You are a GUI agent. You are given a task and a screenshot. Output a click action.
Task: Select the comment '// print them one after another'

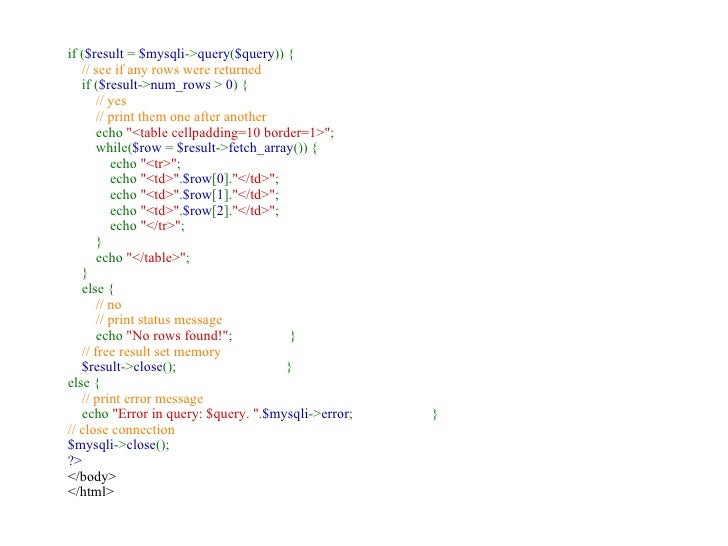coord(181,117)
